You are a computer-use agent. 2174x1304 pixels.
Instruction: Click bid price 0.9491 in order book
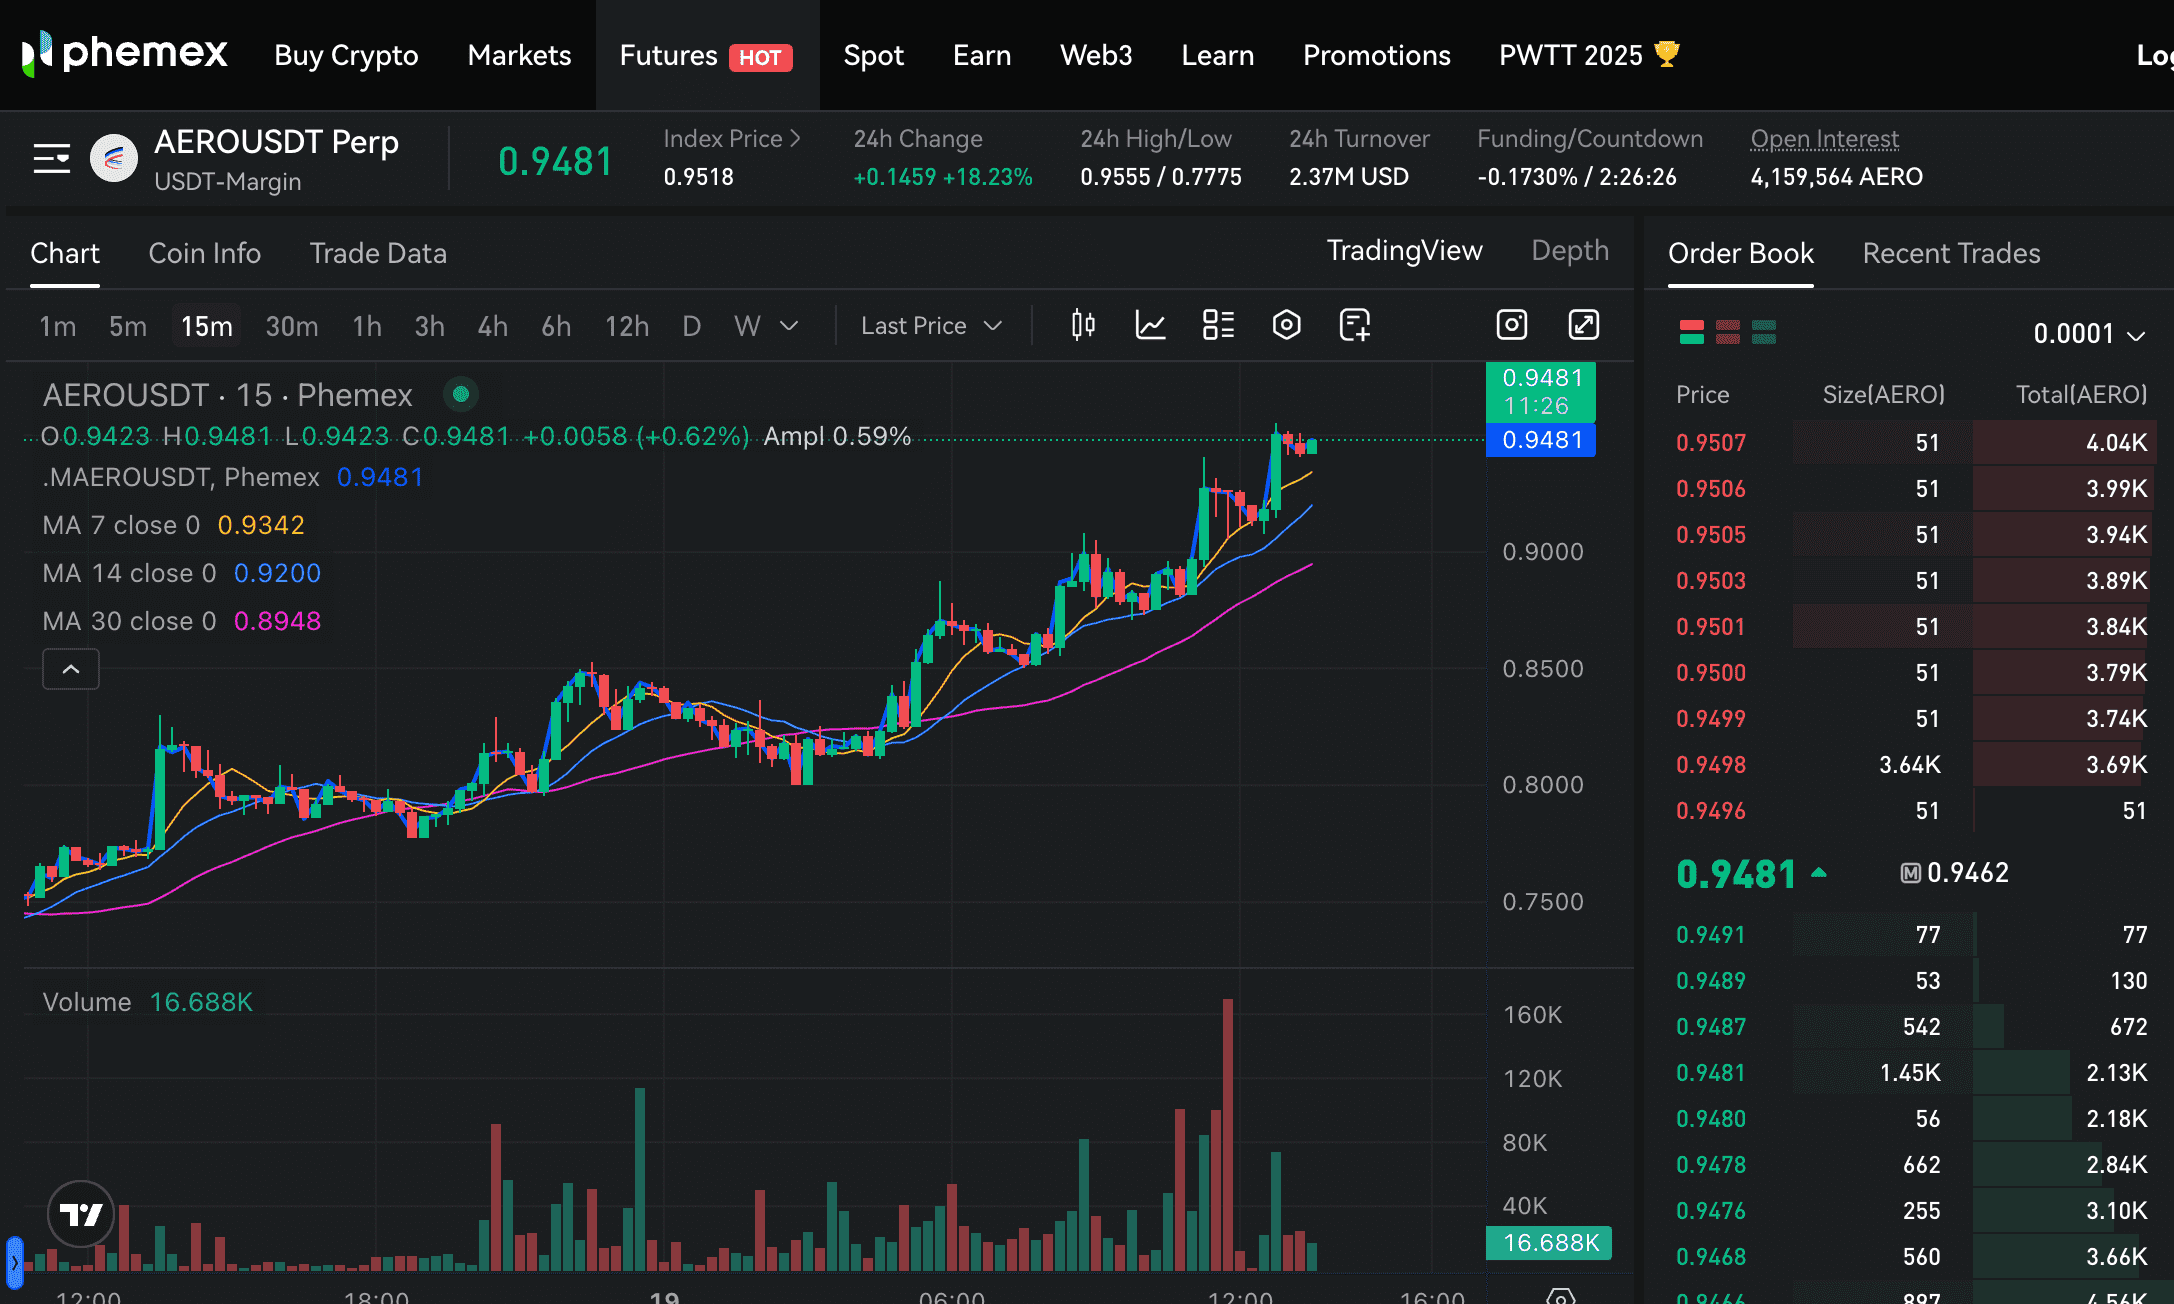pos(1711,934)
